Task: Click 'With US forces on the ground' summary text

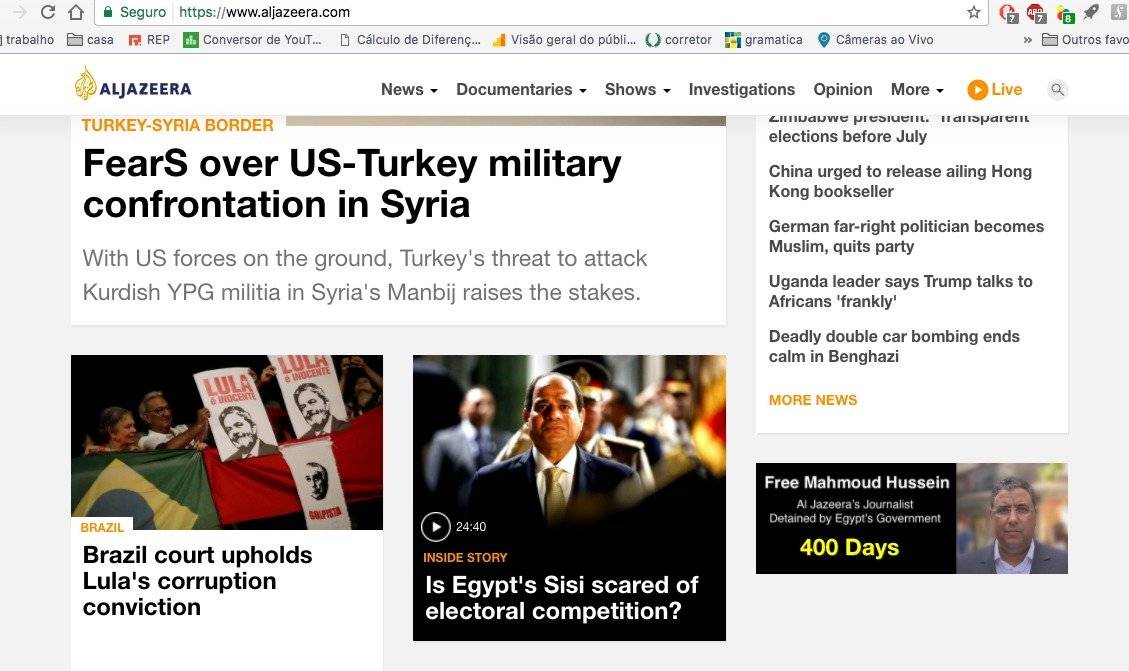Action: 365,275
